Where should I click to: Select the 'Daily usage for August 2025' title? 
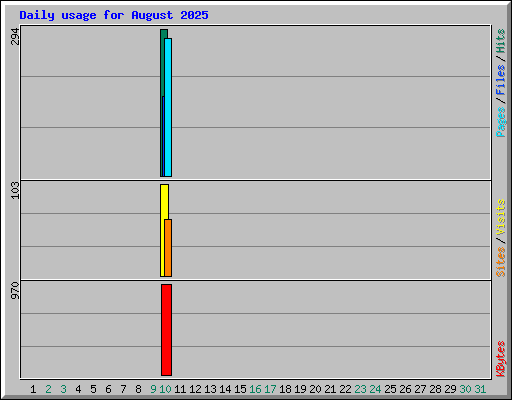coord(114,15)
